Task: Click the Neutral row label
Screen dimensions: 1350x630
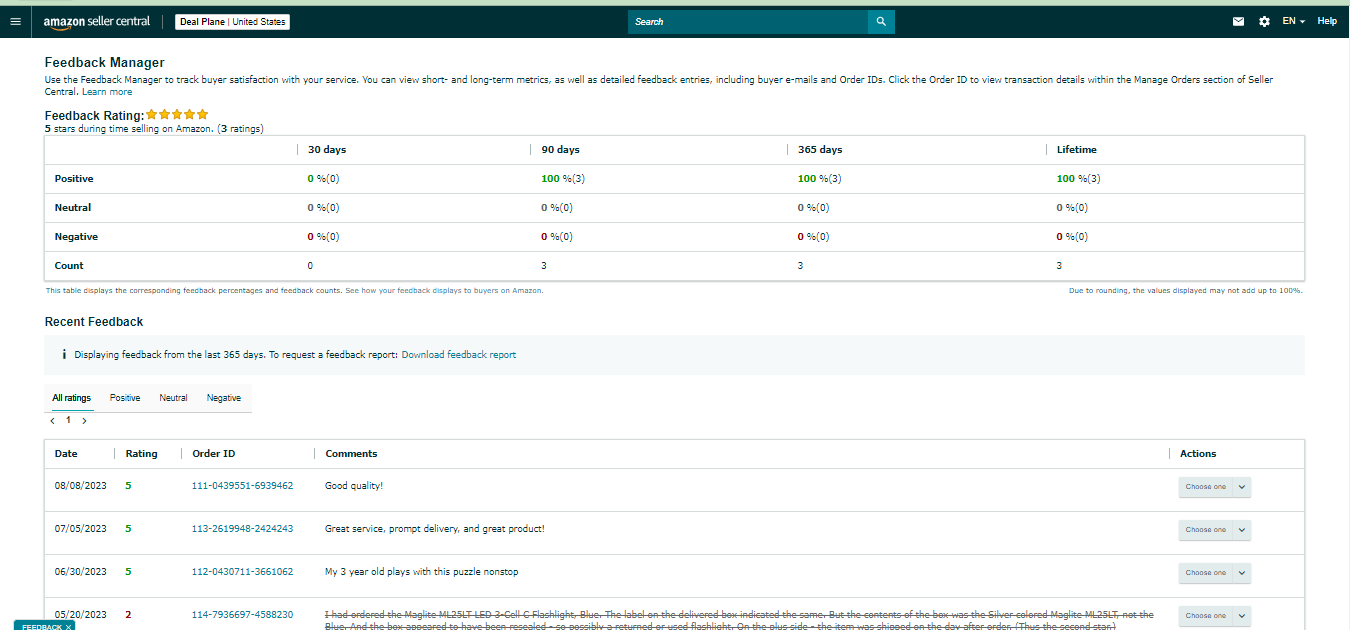Action: click(73, 208)
